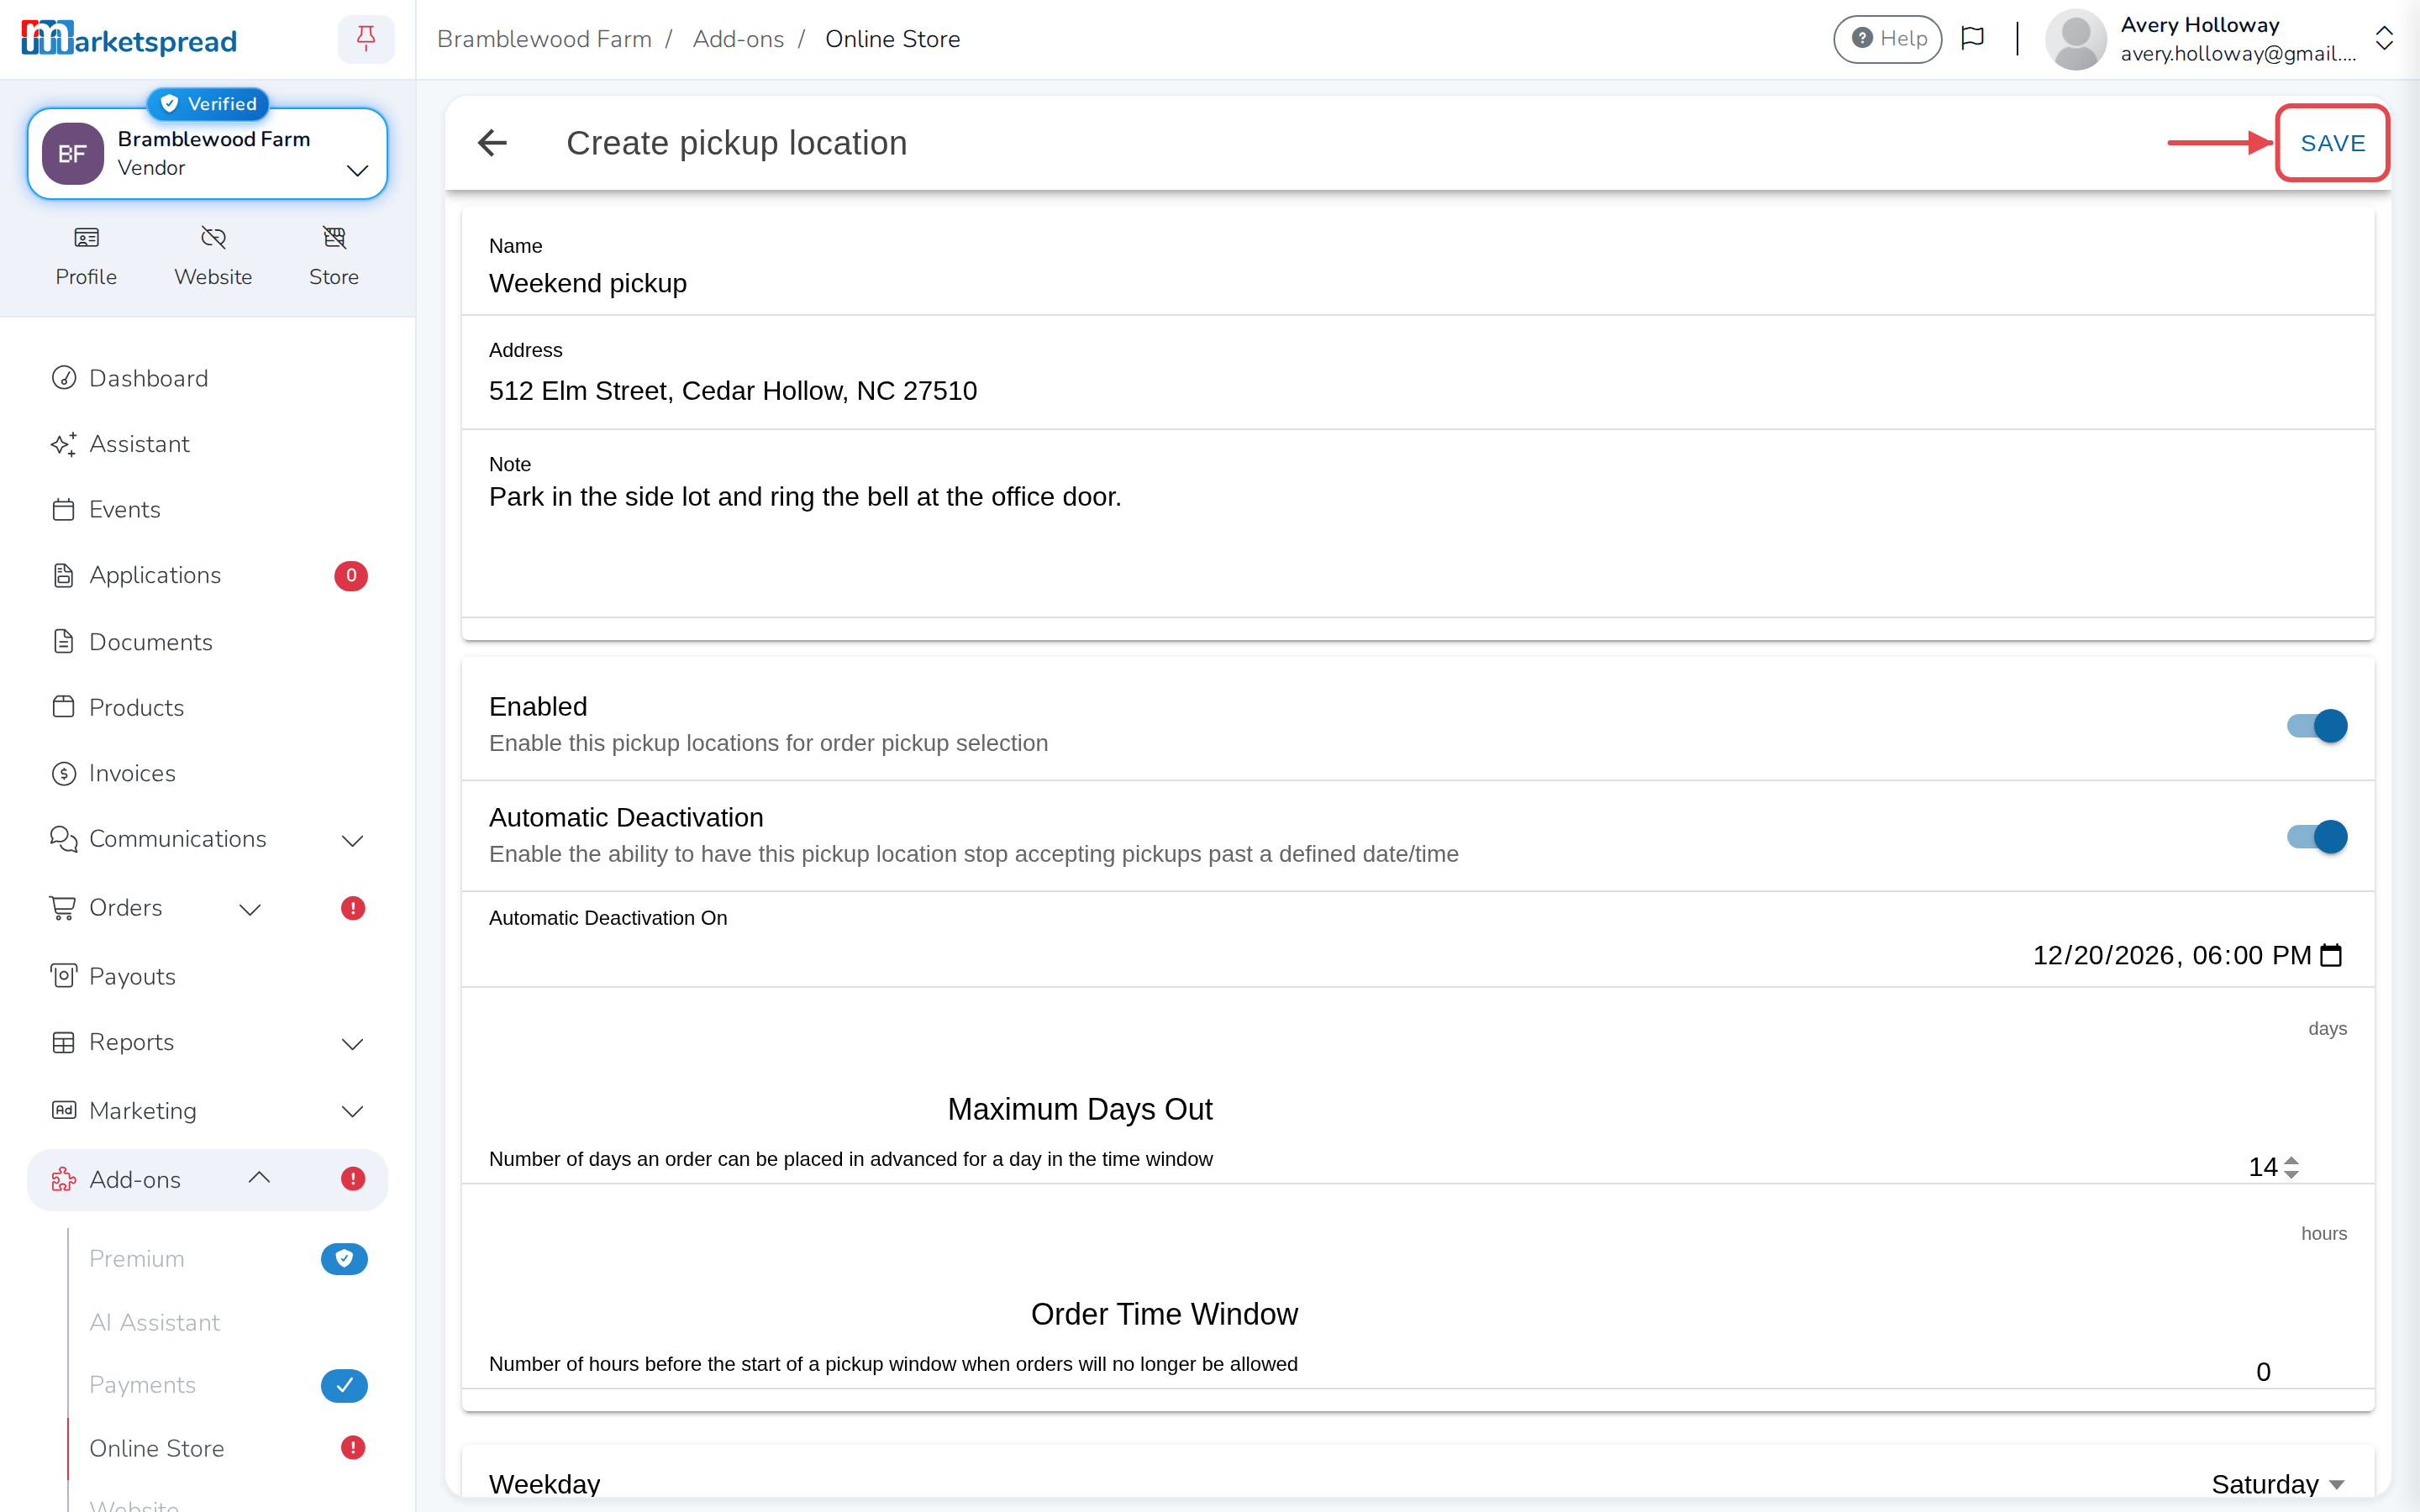The height and width of the screenshot is (1512, 2420).
Task: Open the Profile card icon
Action: pos(86,238)
